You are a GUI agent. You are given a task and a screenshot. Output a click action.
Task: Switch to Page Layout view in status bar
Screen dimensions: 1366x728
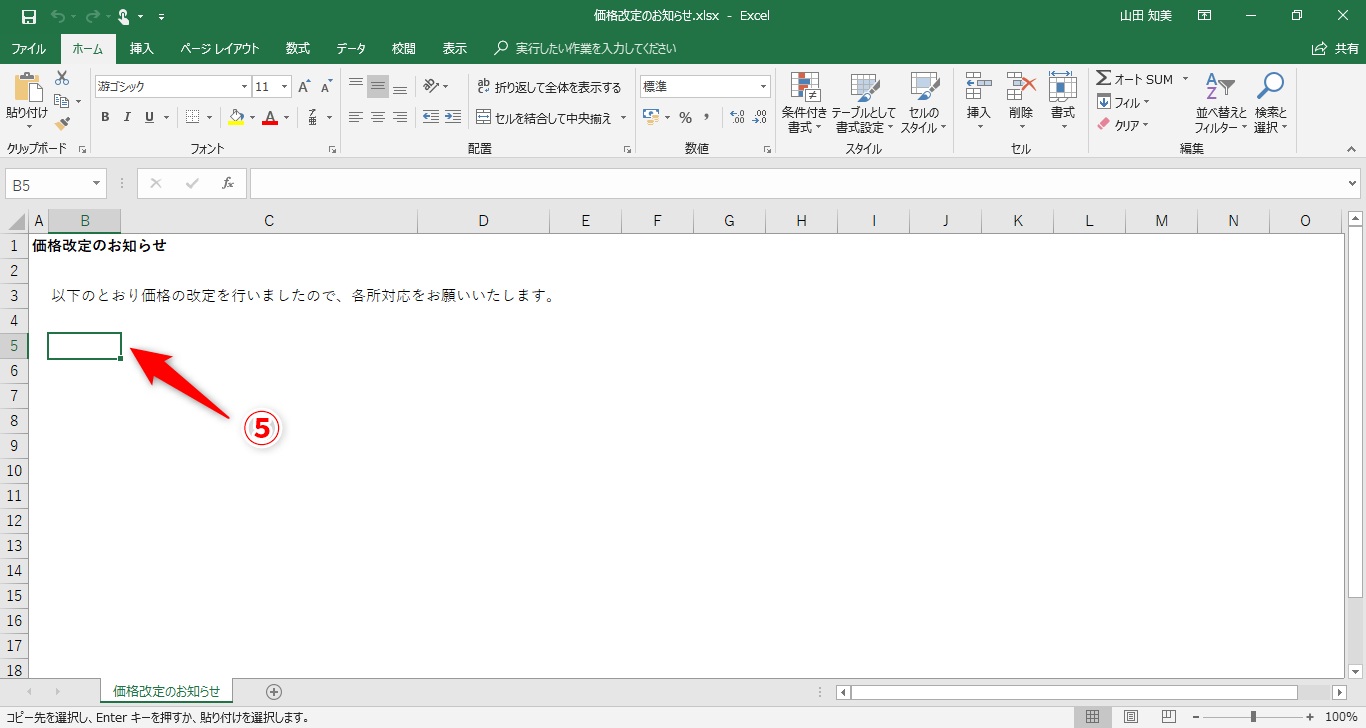(x=1131, y=717)
